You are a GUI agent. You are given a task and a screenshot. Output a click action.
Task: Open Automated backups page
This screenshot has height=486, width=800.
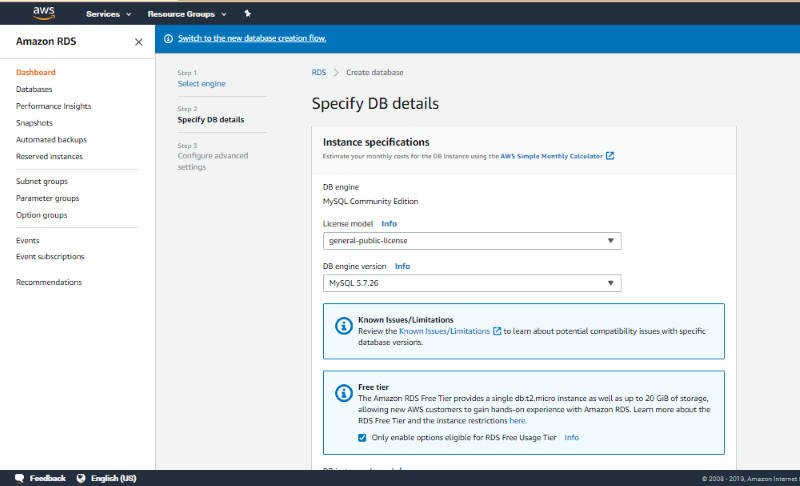pyautogui.click(x=52, y=139)
